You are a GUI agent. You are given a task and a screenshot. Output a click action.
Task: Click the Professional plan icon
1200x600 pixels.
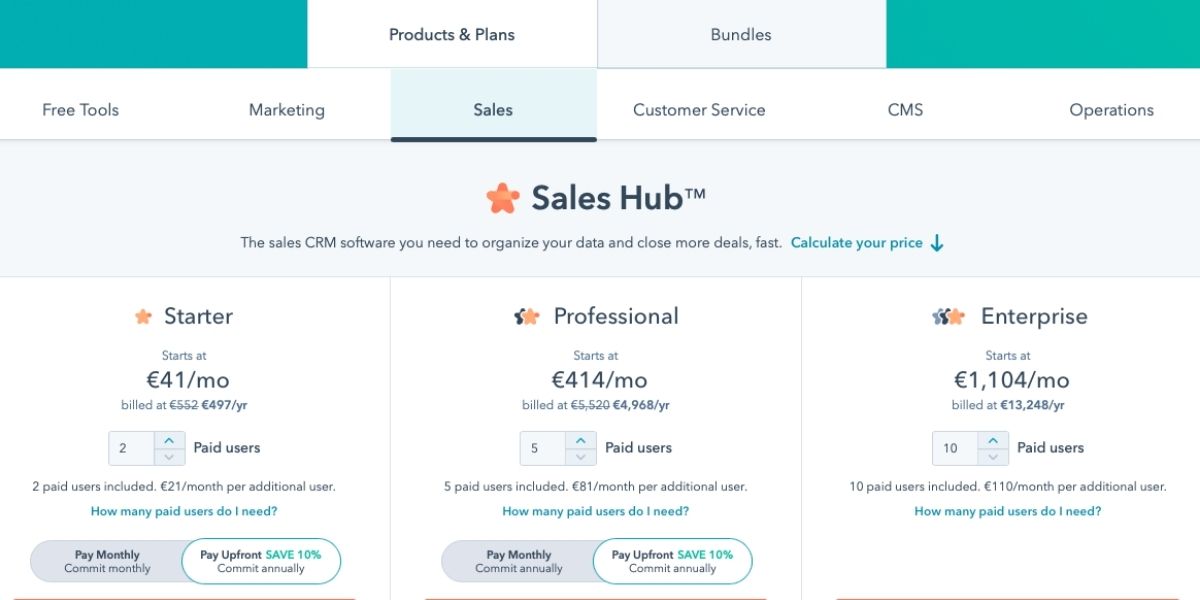[527, 317]
